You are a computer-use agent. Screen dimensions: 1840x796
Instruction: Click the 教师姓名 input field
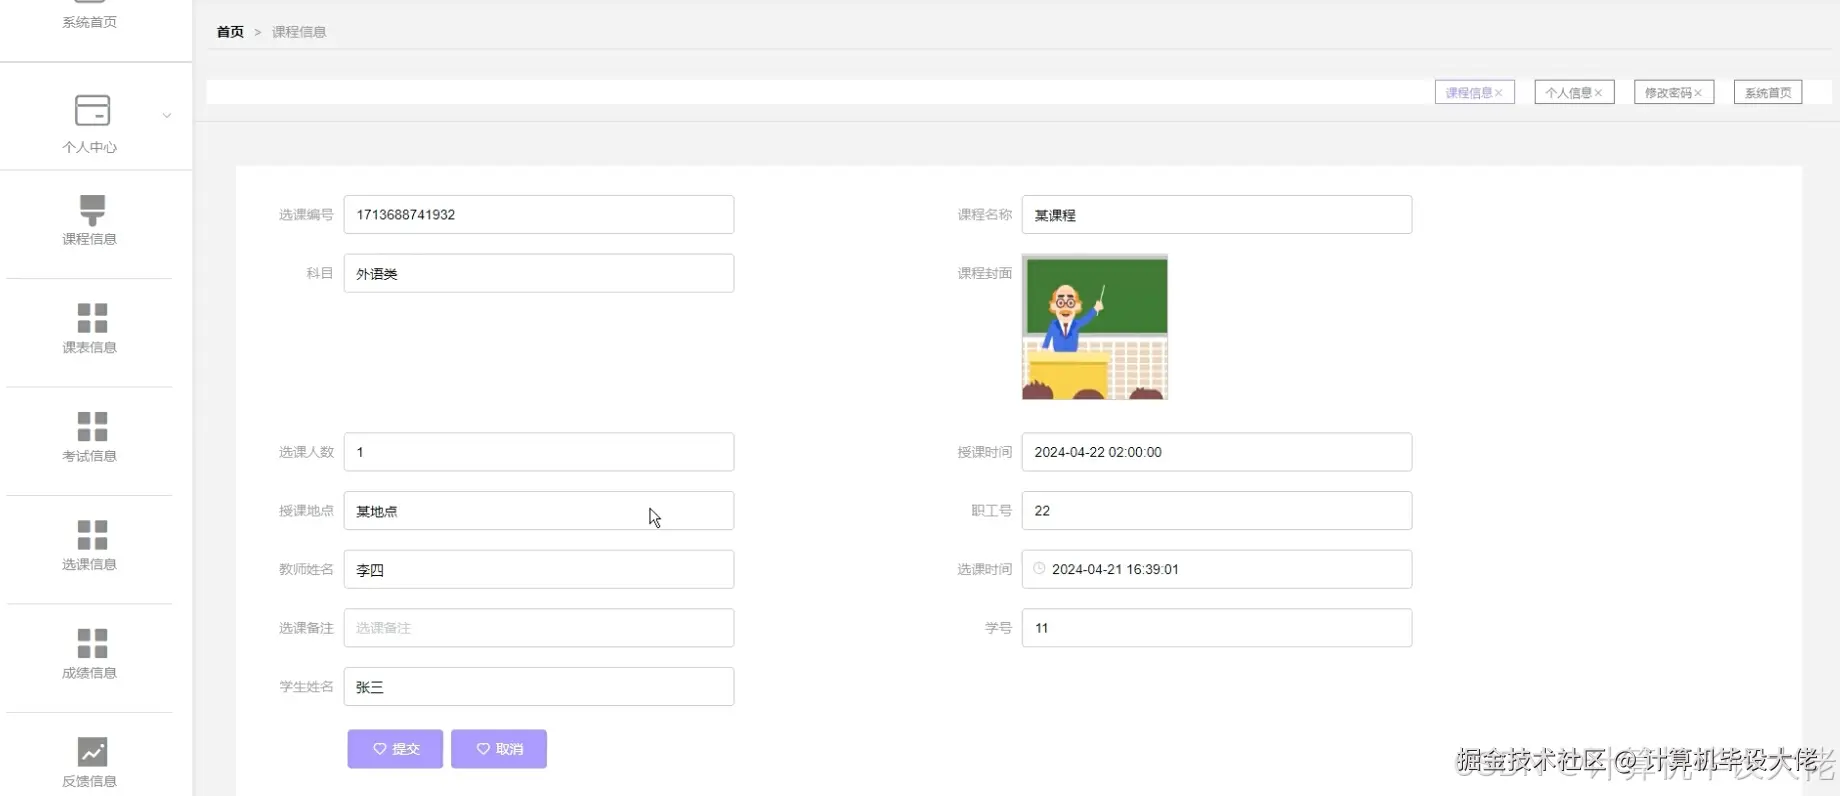click(x=539, y=569)
